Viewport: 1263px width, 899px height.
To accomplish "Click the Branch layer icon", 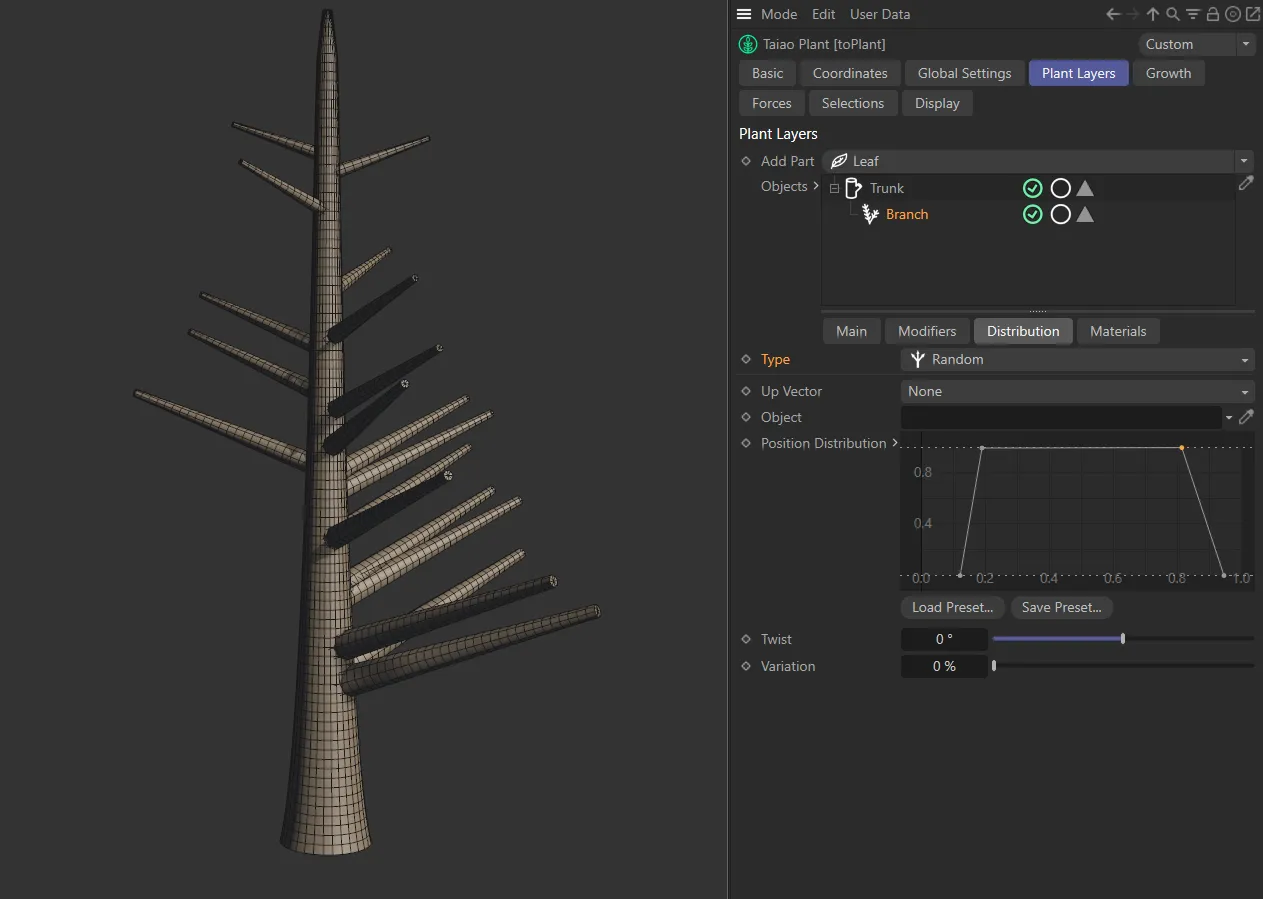I will (869, 214).
